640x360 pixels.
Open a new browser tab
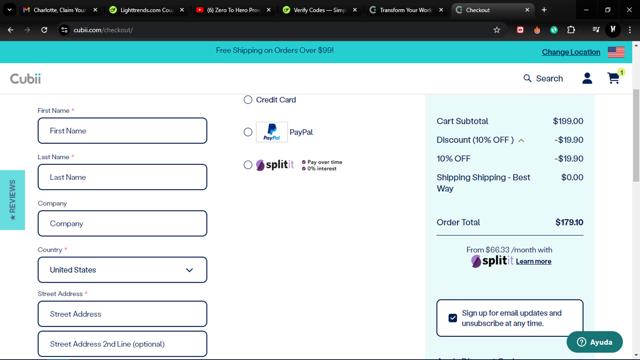point(544,10)
